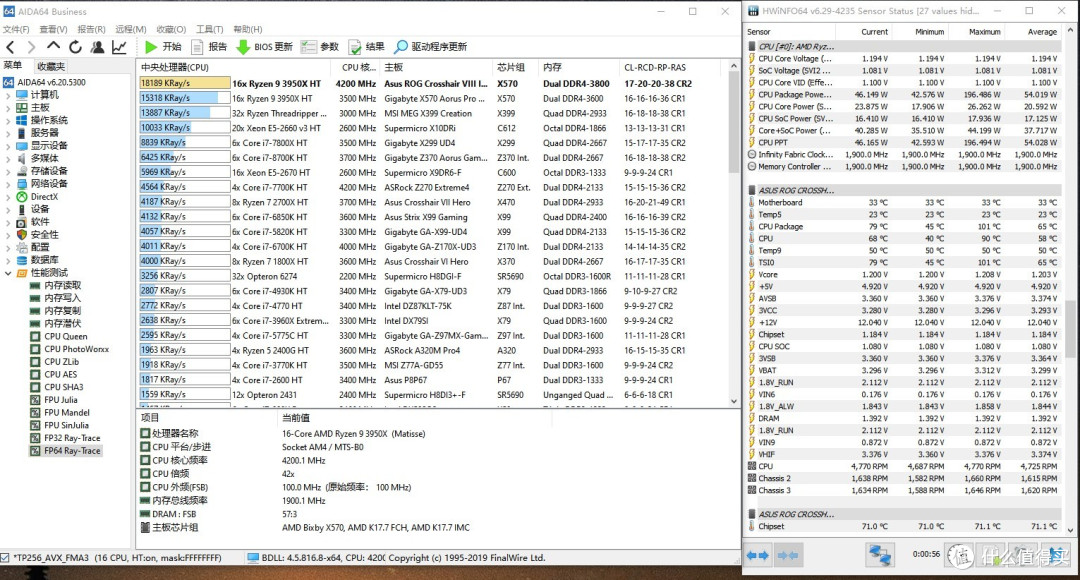Switch to the 菜单 tab
The image size is (1080, 580).
pos(13,65)
